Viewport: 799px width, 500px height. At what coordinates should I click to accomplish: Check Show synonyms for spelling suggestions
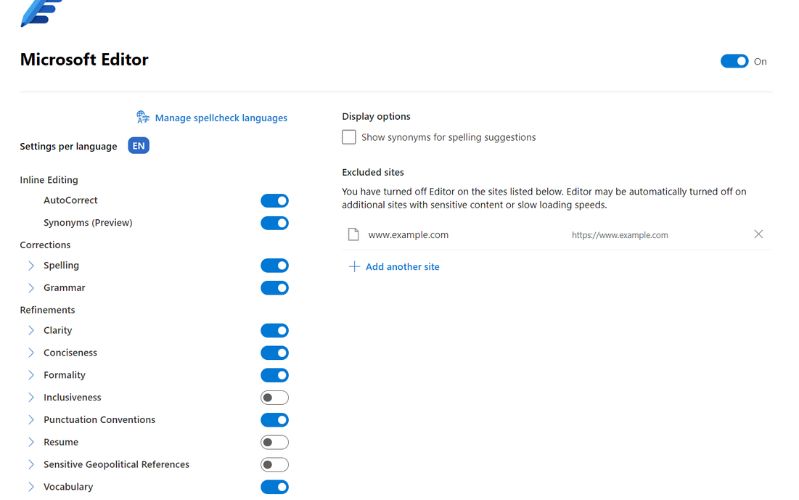(x=349, y=137)
